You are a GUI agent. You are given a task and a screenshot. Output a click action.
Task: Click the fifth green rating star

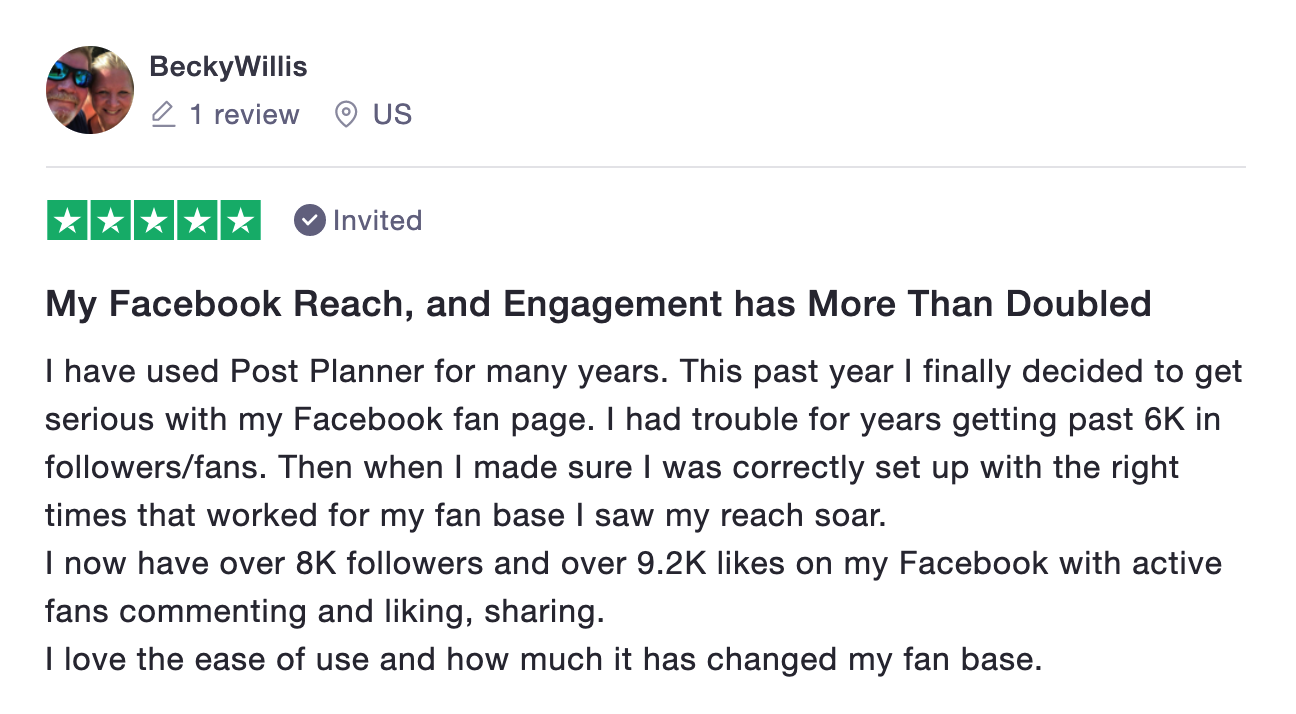coord(240,221)
